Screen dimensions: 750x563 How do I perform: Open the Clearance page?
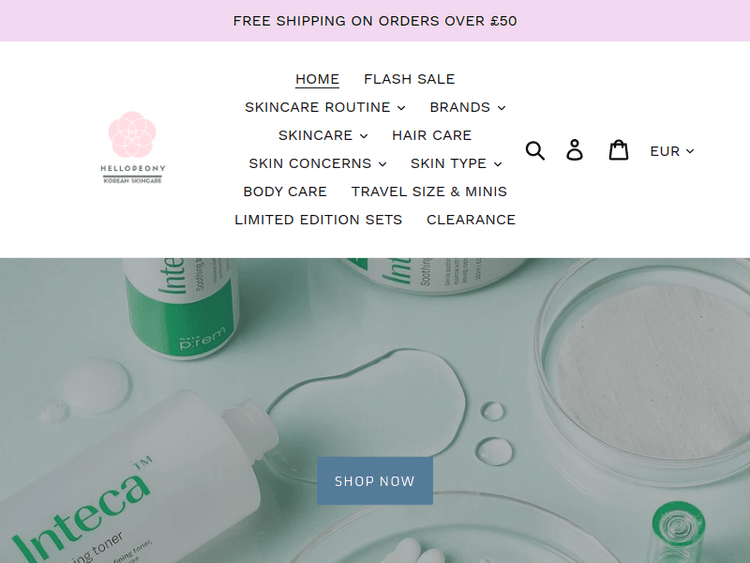point(471,220)
